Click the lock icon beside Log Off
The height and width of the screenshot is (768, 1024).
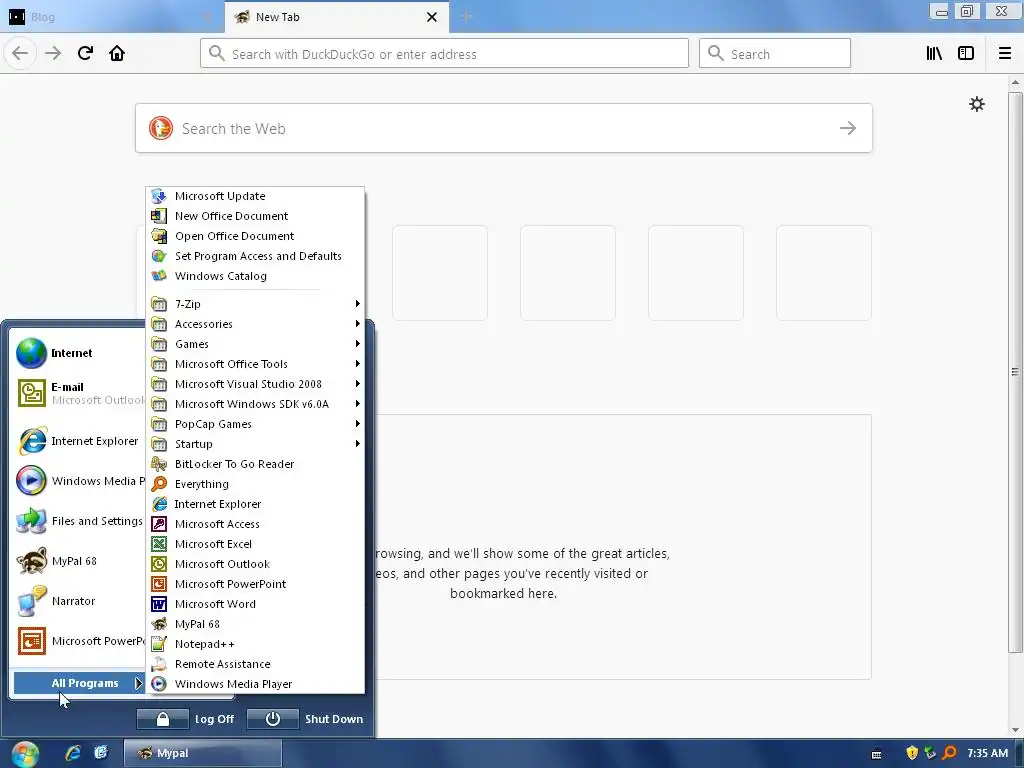(163, 719)
